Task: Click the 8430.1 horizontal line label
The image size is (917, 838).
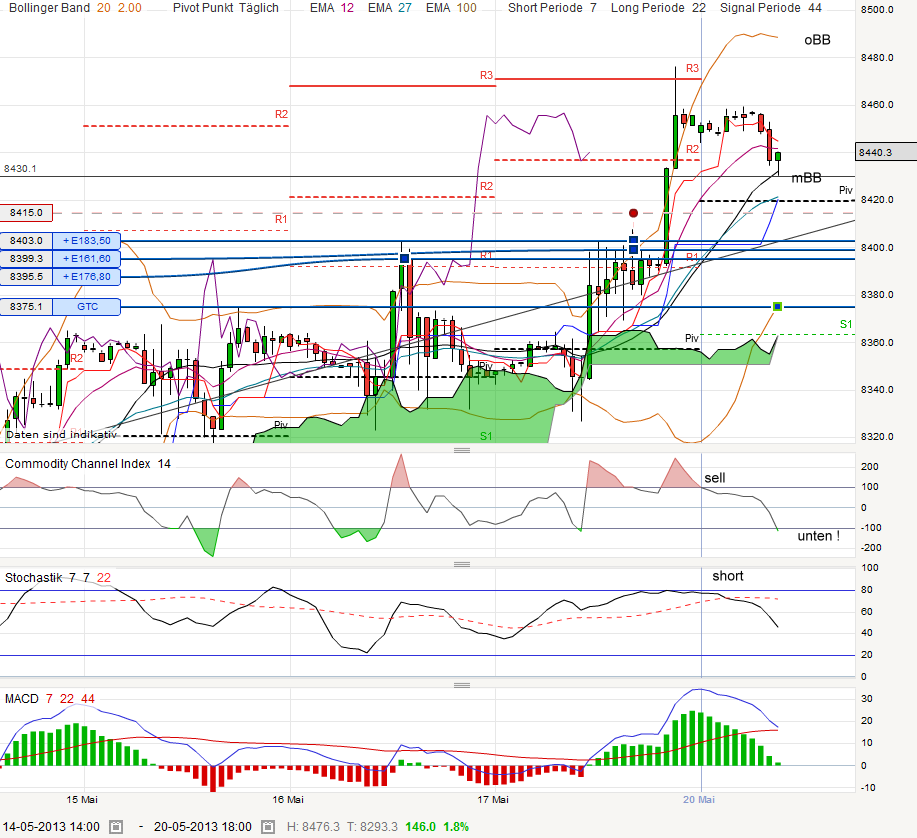Action: [20, 168]
